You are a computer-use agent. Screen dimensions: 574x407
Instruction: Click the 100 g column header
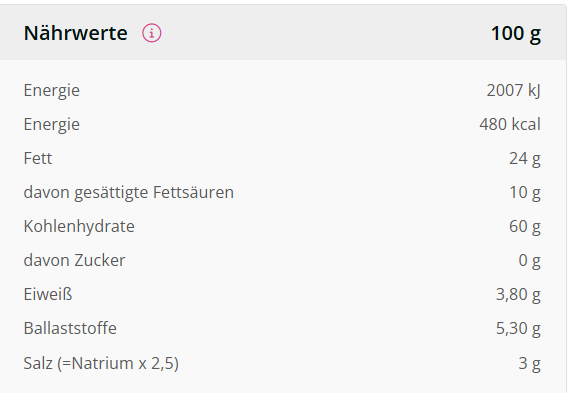tap(516, 33)
